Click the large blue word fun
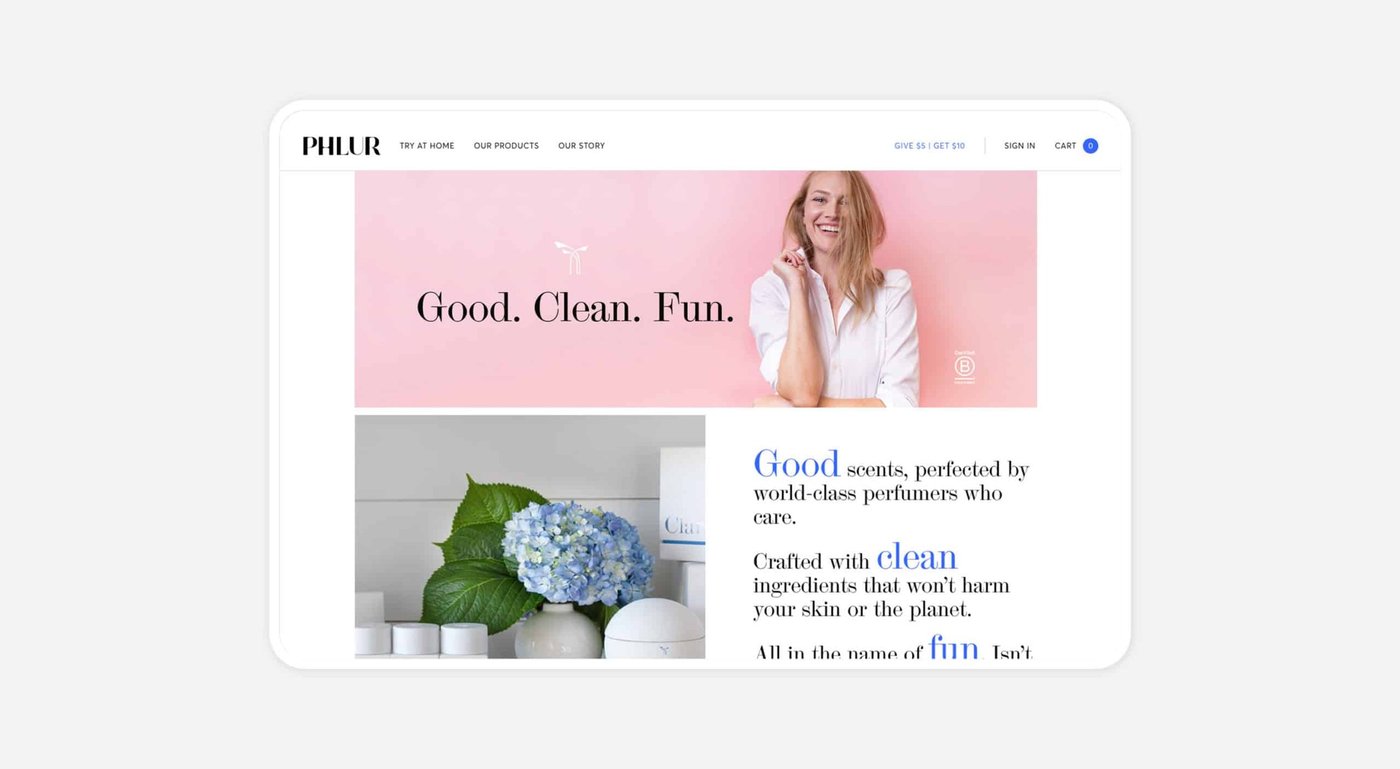The height and width of the screenshot is (769, 1400). 954,647
